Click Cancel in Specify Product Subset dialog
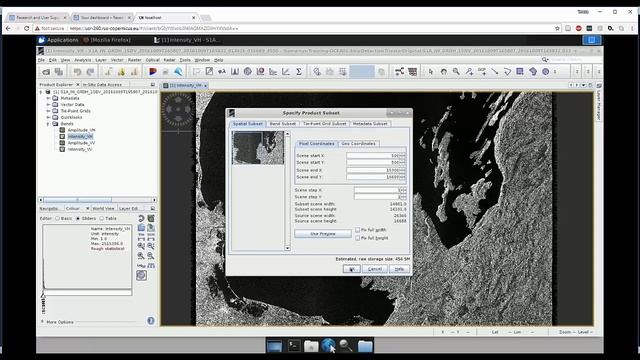The width and height of the screenshot is (640, 360). coord(375,269)
